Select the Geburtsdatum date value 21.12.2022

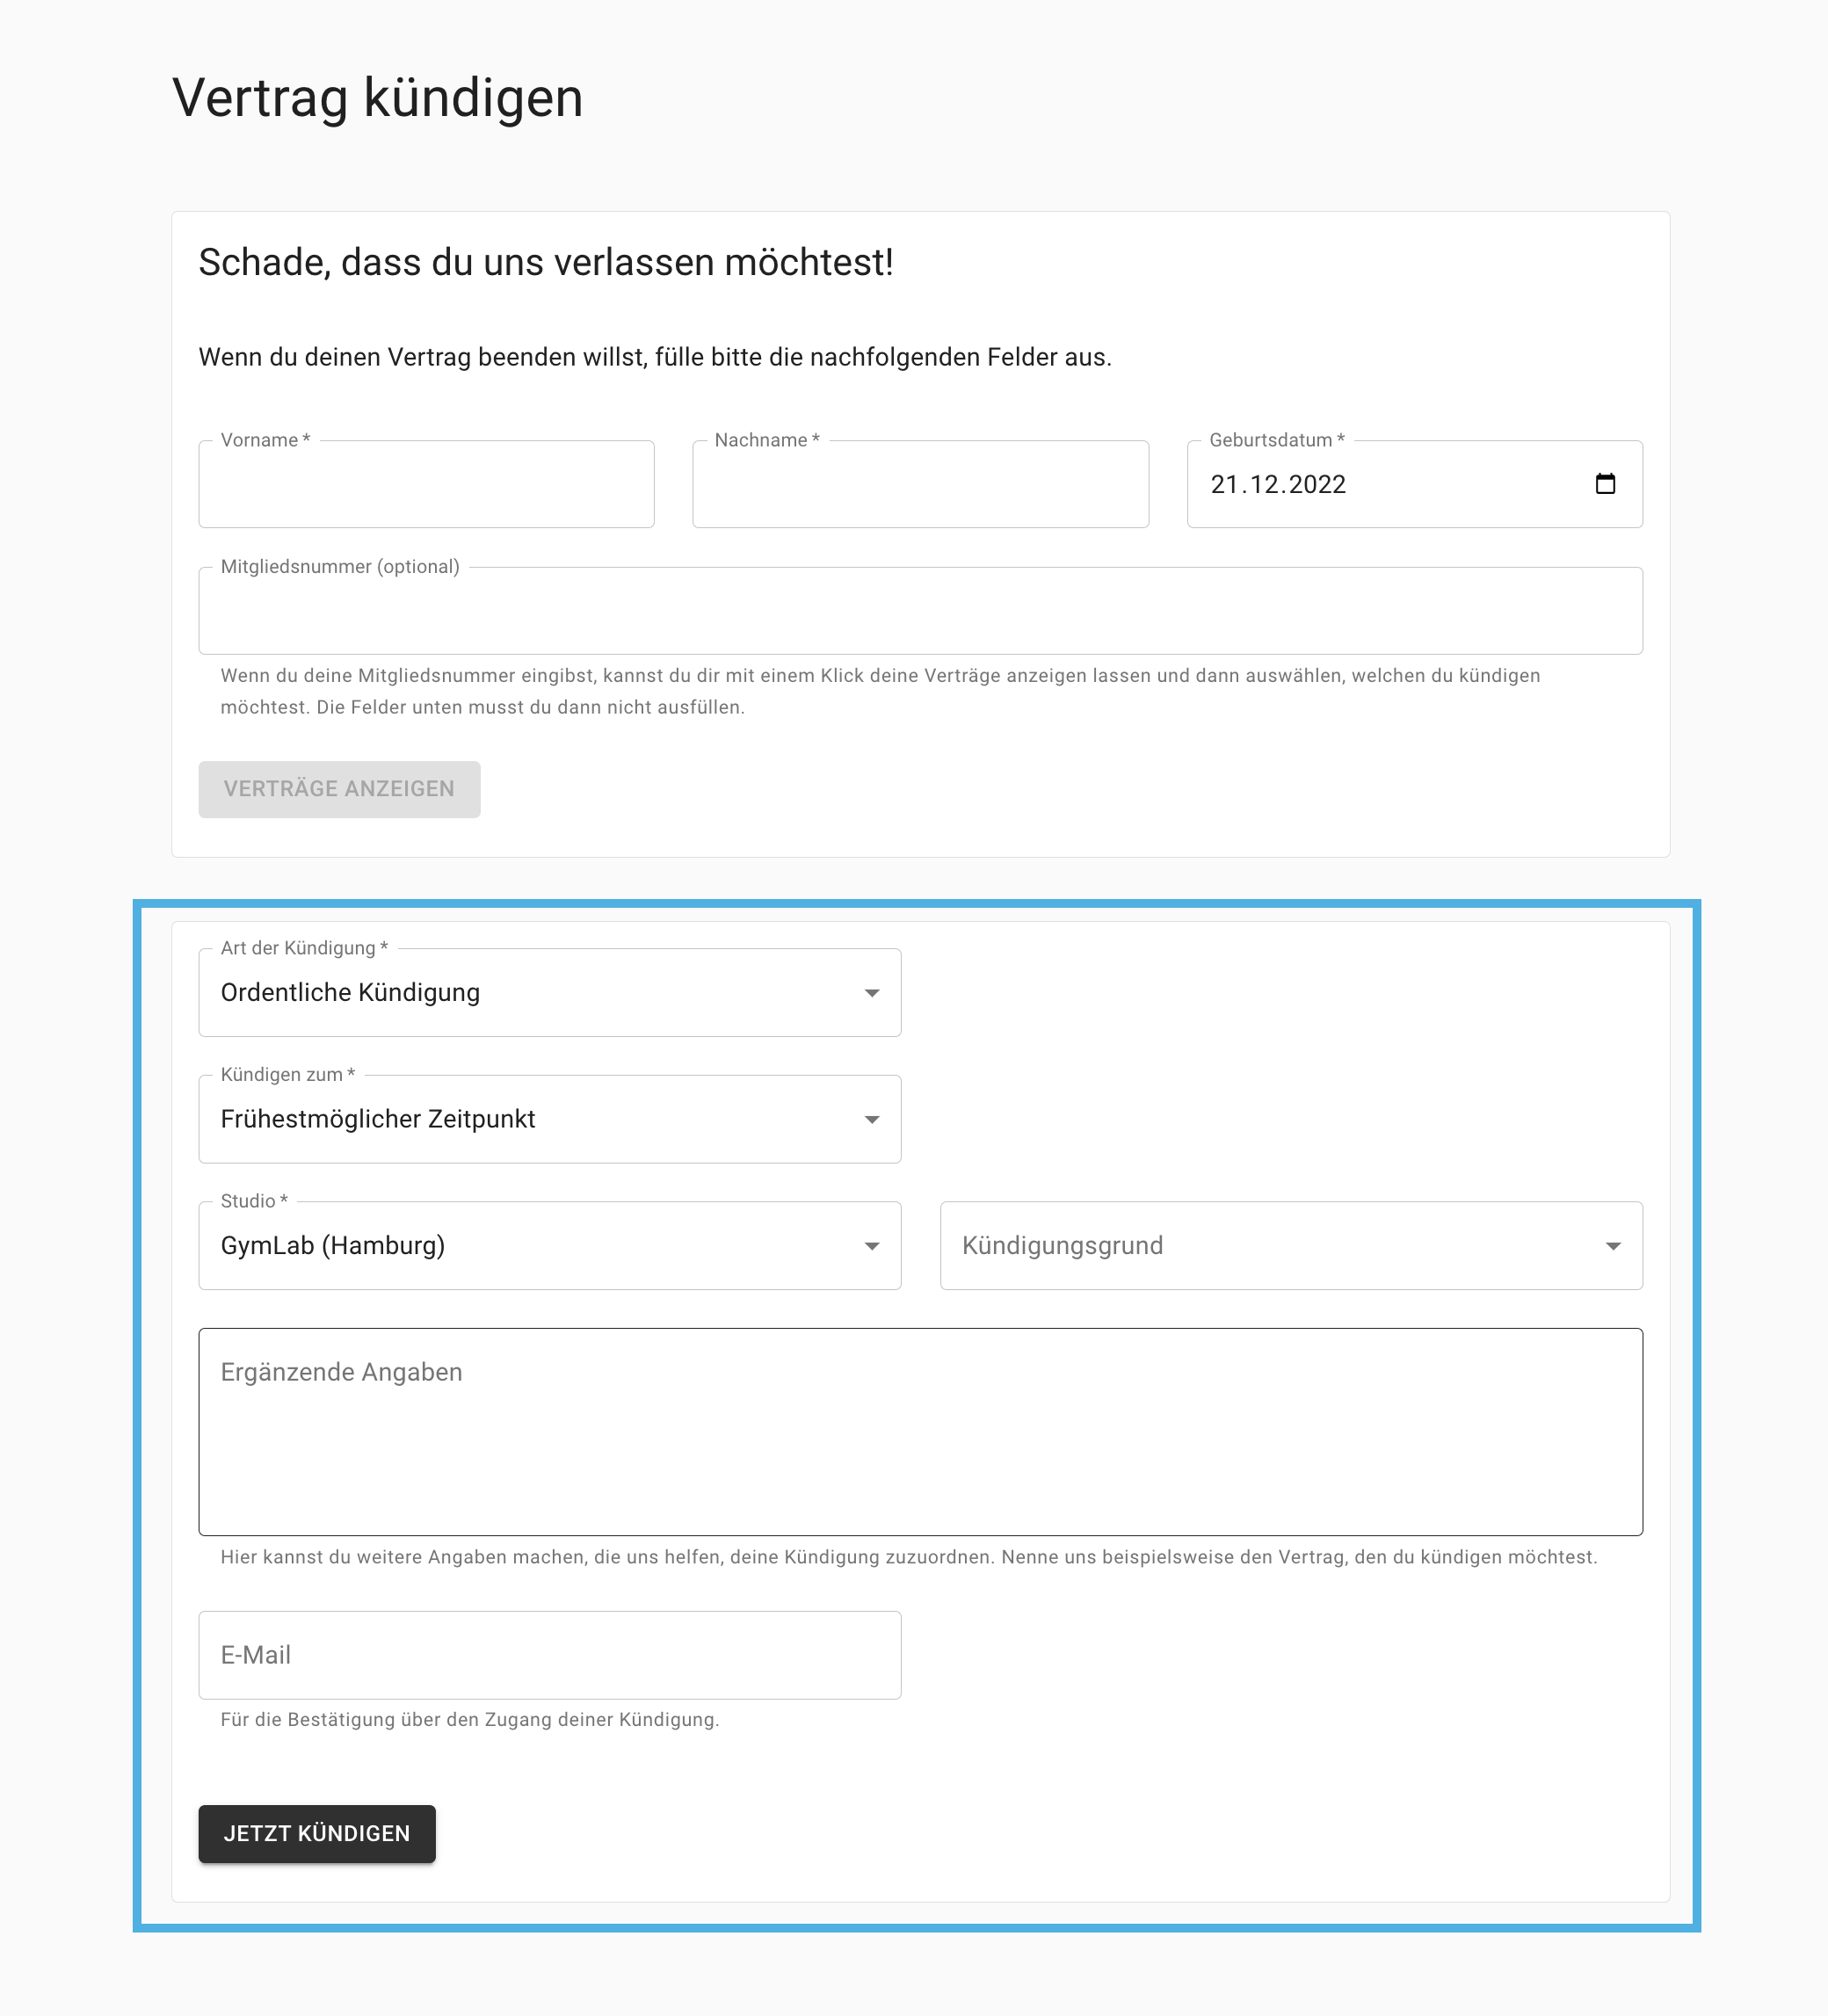(x=1278, y=485)
